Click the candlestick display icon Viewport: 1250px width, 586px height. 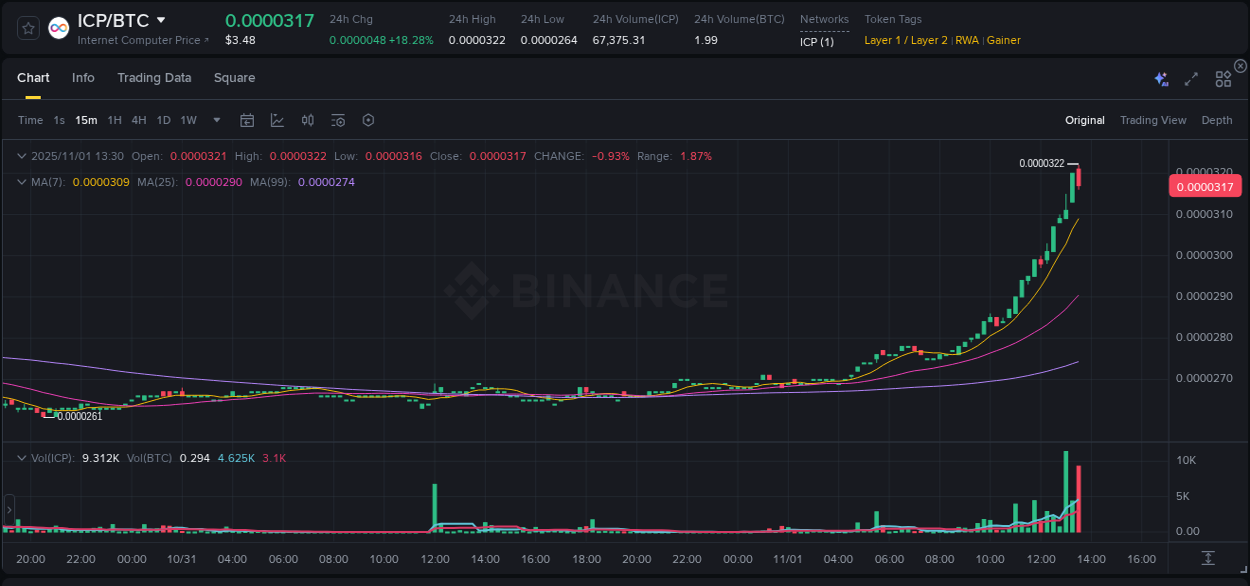coord(307,120)
